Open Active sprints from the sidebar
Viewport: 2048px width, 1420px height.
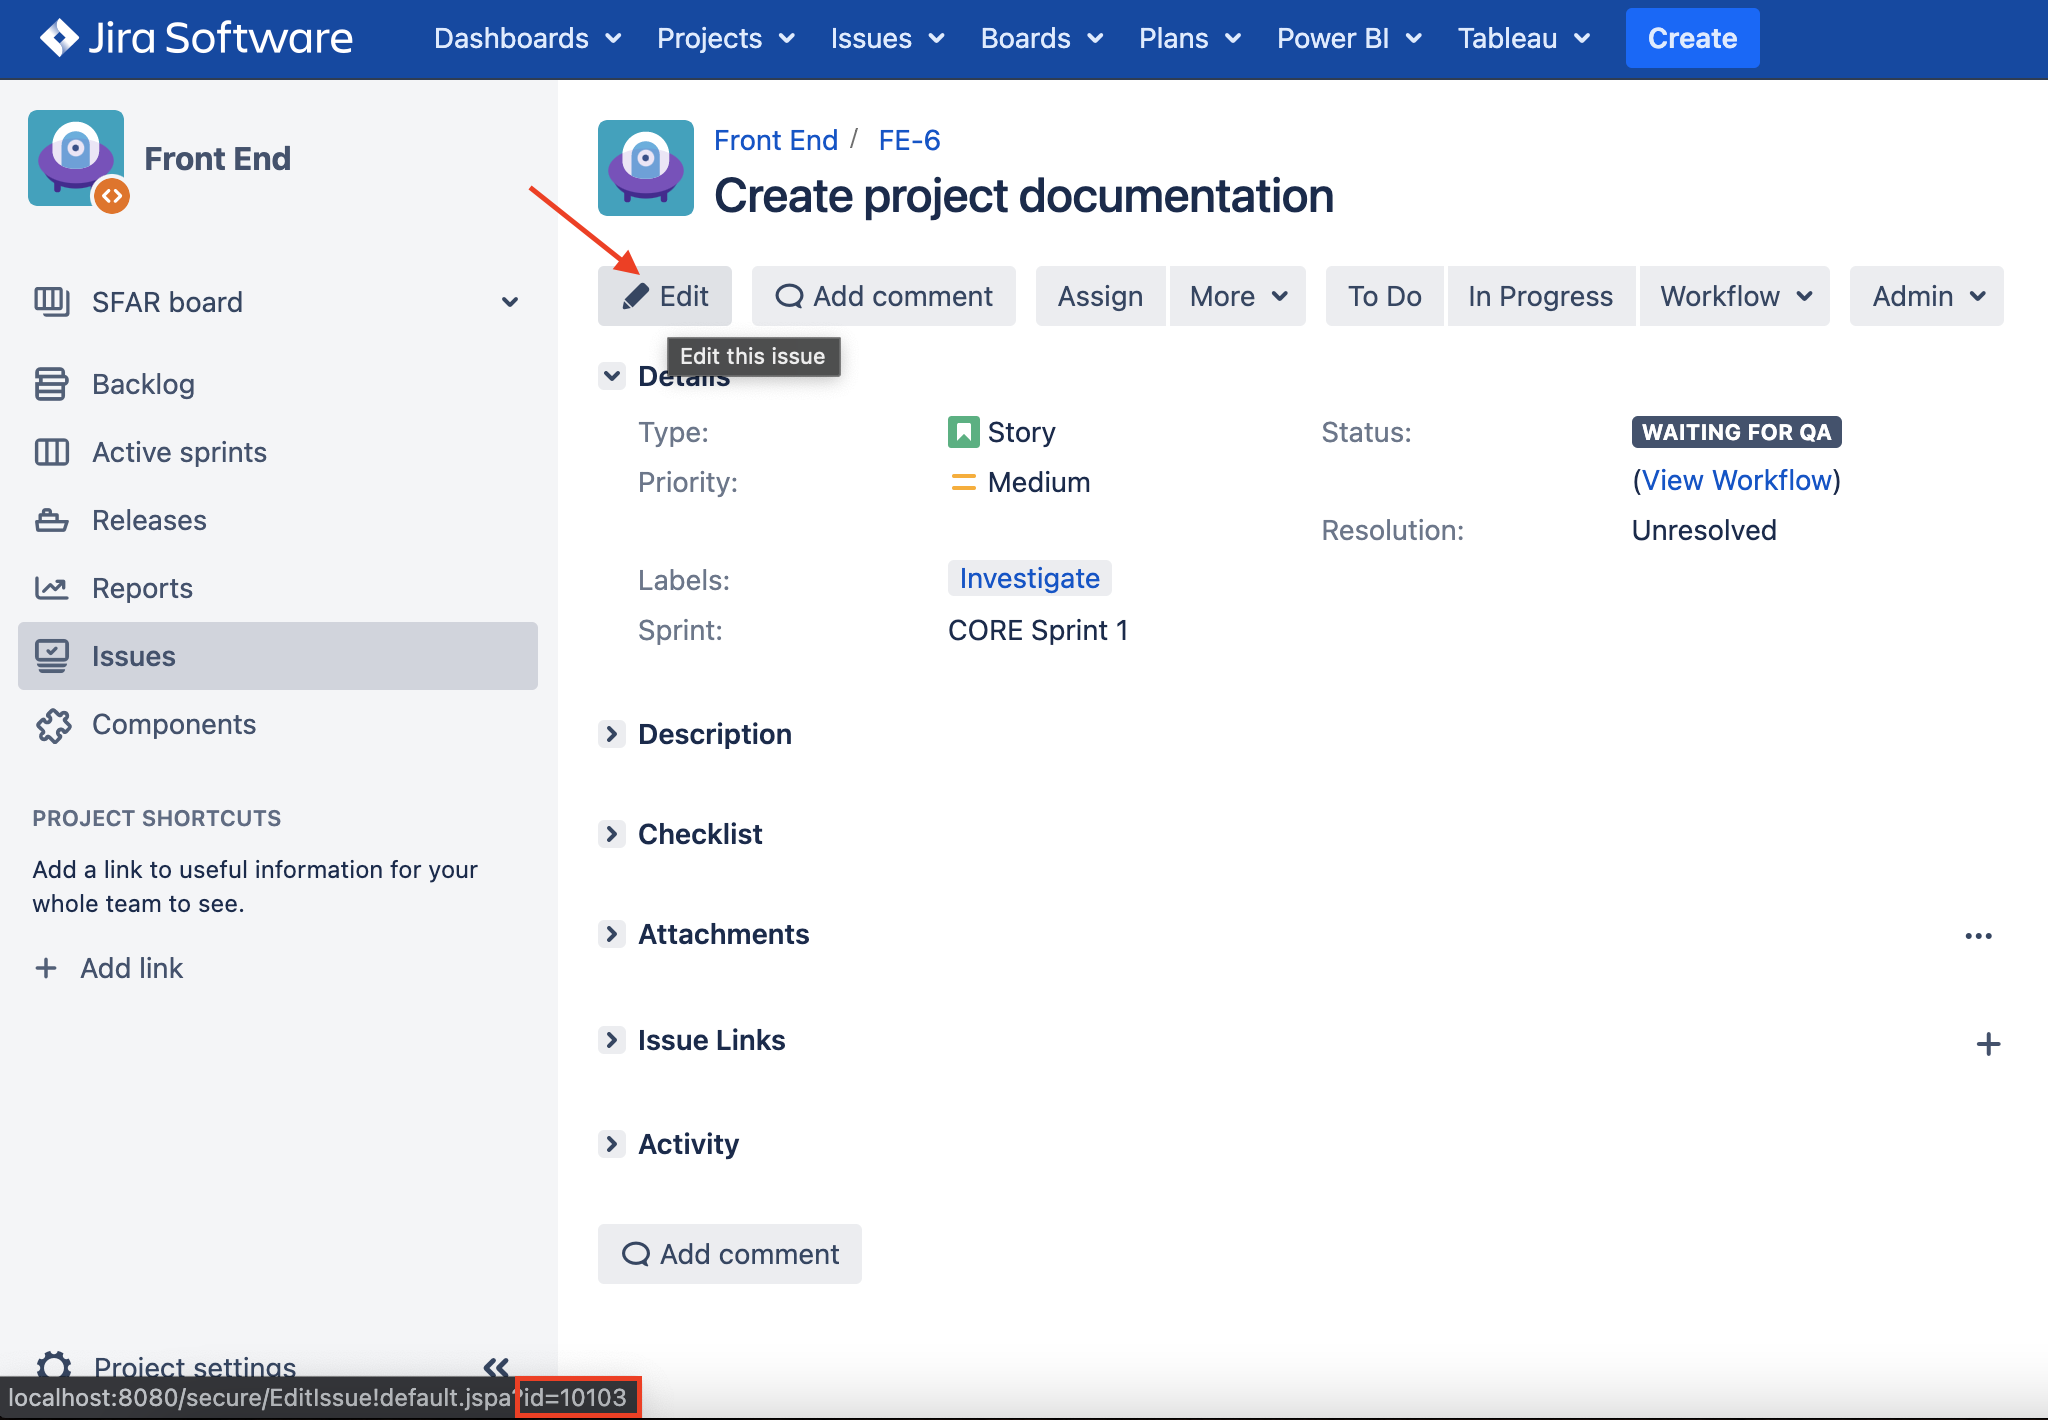(x=178, y=452)
